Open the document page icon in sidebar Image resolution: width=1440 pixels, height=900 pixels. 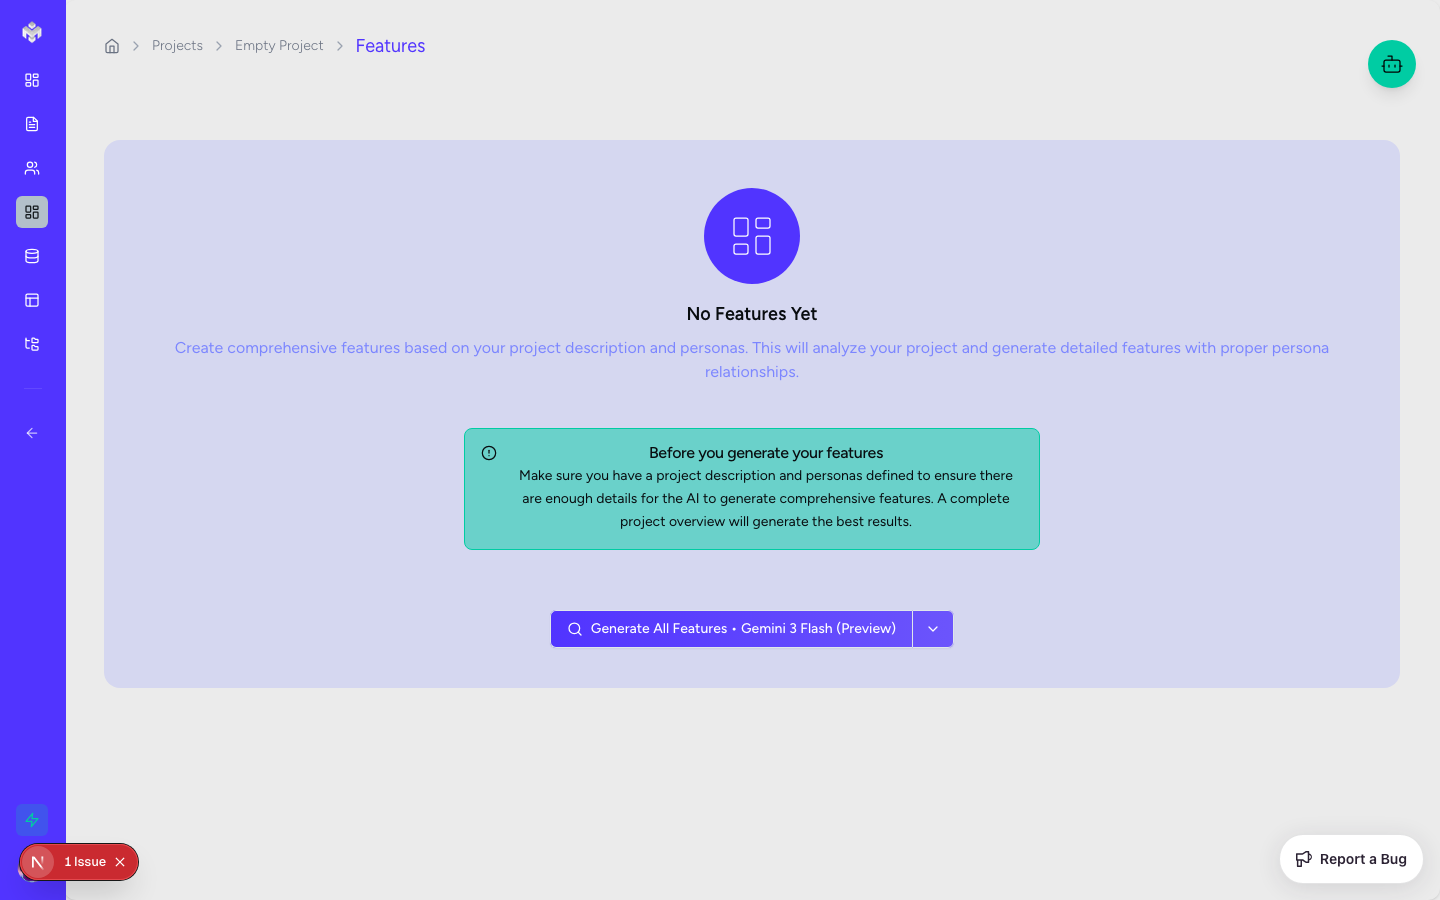click(32, 124)
